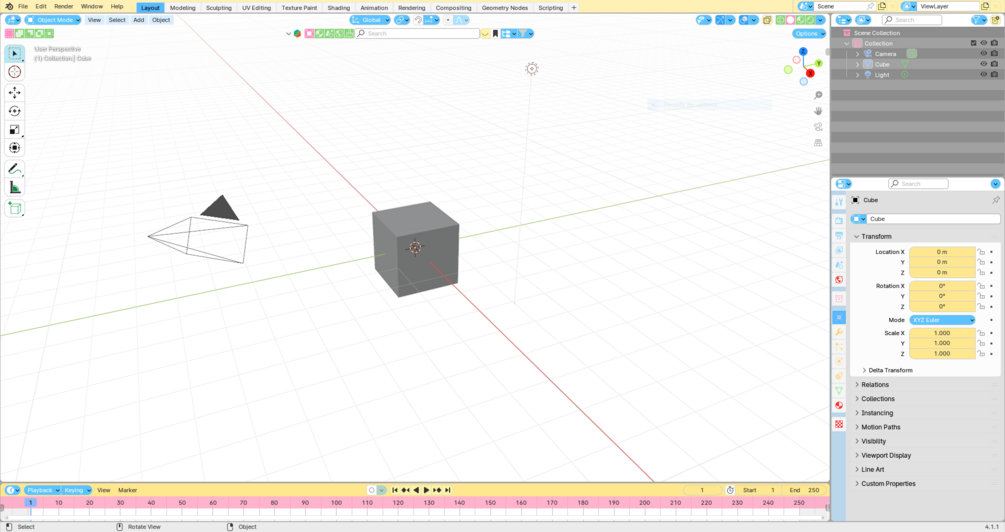Hide the Light in viewport via eye icon
The height and width of the screenshot is (532, 1005).
(984, 74)
